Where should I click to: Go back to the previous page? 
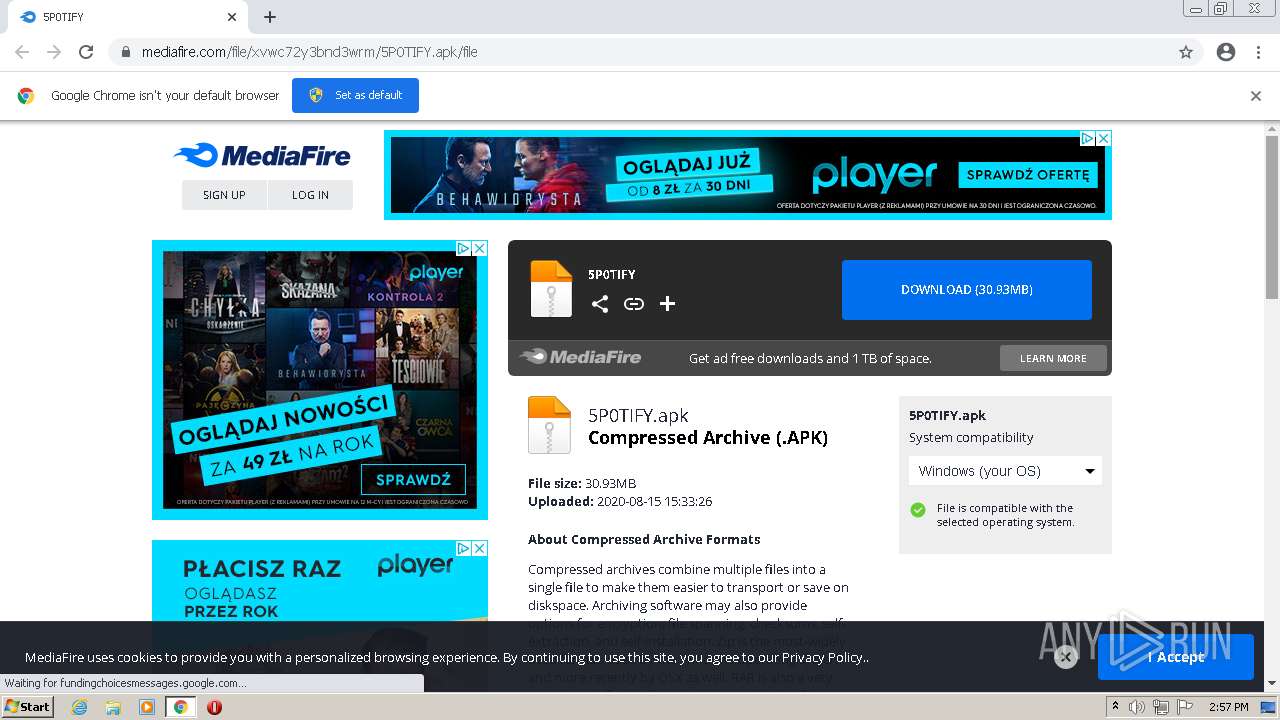(x=22, y=52)
